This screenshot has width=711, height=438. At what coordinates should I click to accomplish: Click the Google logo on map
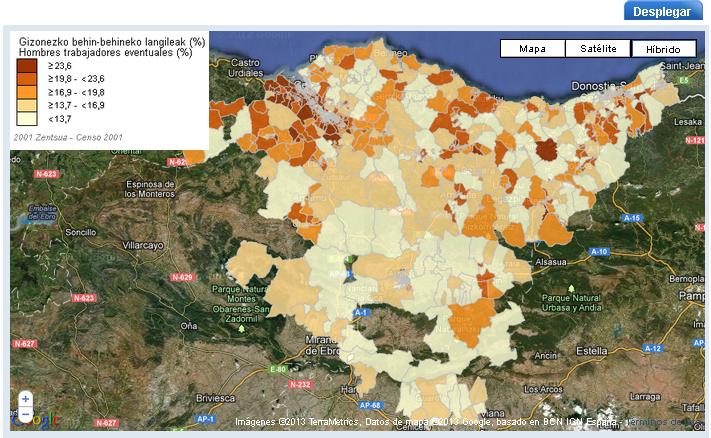(x=42, y=421)
